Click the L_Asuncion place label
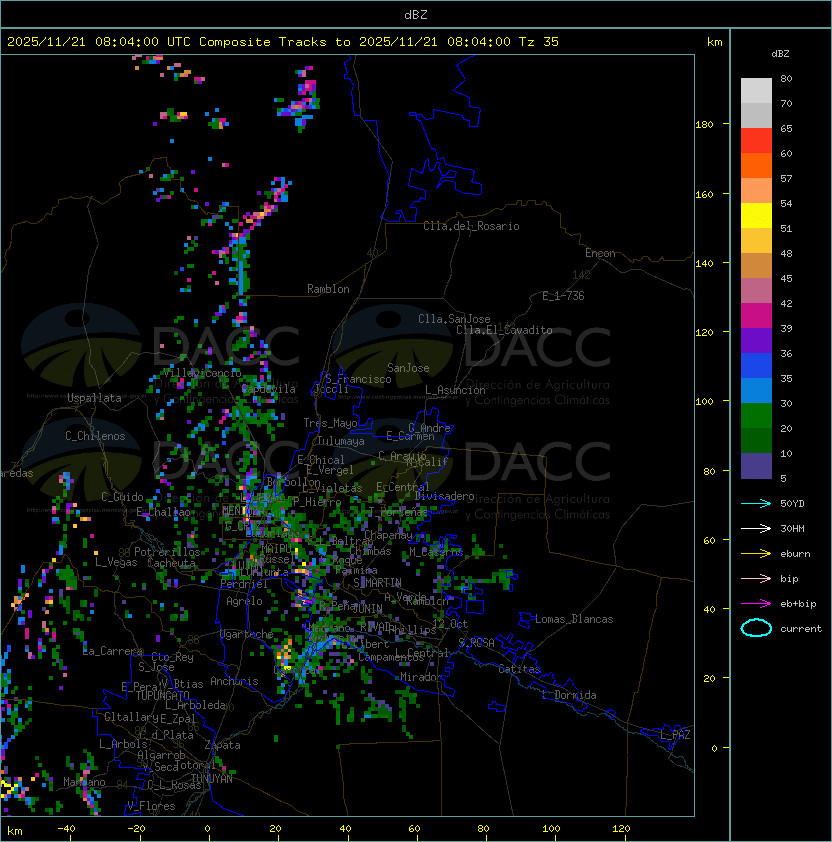The width and height of the screenshot is (832, 842). (x=455, y=390)
